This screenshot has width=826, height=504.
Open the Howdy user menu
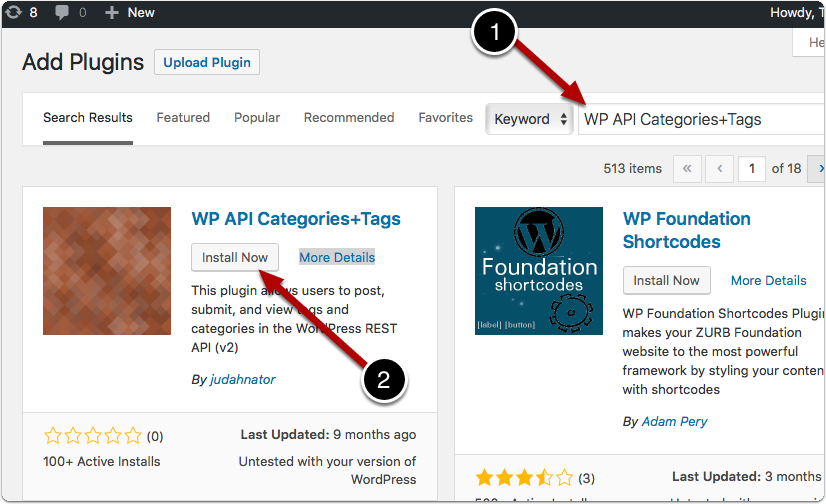[797, 13]
